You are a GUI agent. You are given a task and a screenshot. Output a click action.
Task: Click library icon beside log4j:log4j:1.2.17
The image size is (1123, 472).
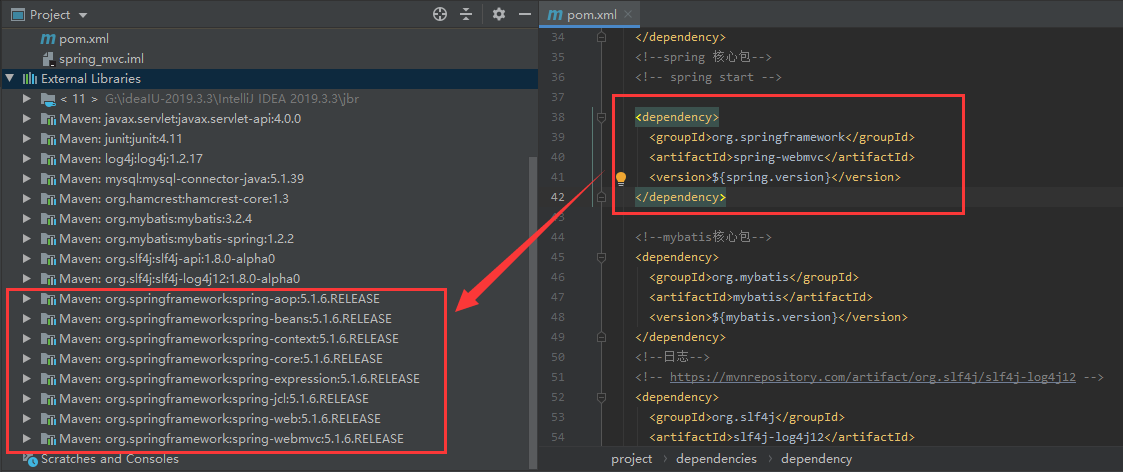point(48,159)
